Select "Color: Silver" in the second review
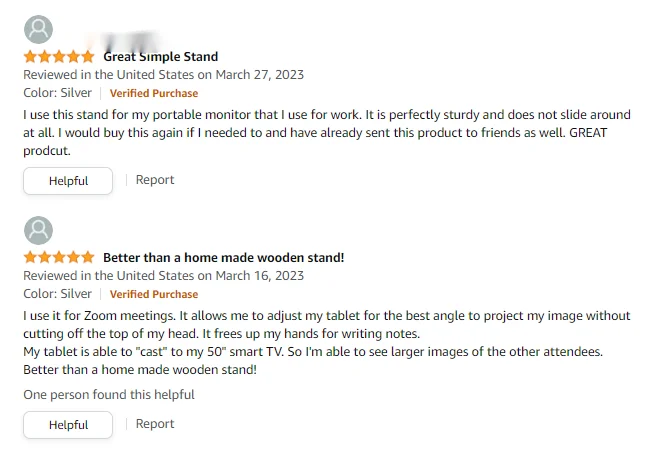646x460 pixels. click(57, 294)
